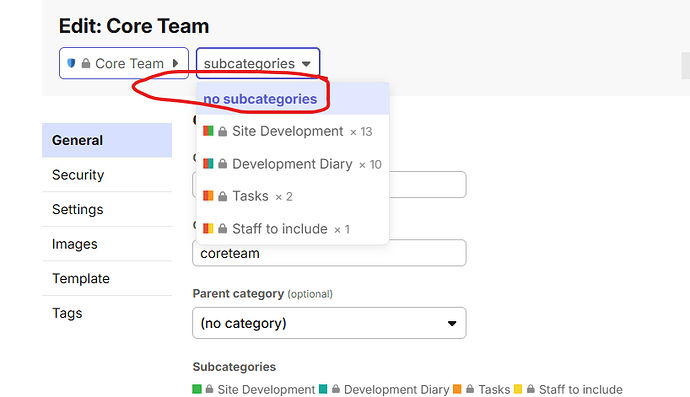Click the '× 13' count next to Site Development
Viewport: 690px width, 397px height.
click(x=361, y=132)
